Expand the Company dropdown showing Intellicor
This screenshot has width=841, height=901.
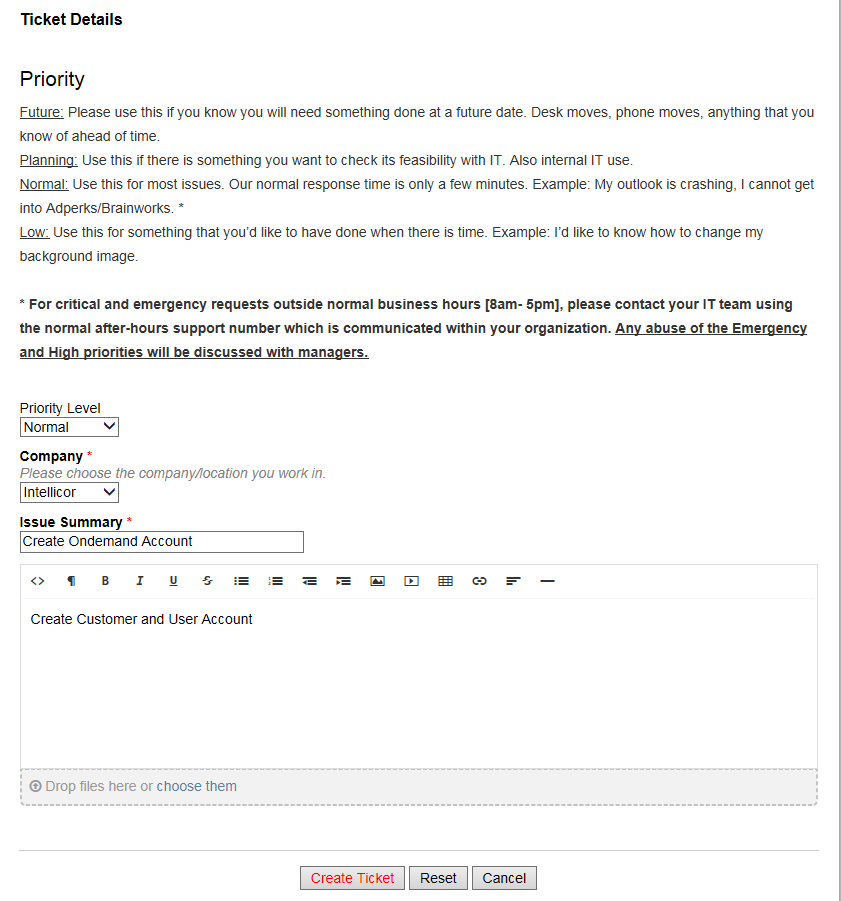point(69,492)
